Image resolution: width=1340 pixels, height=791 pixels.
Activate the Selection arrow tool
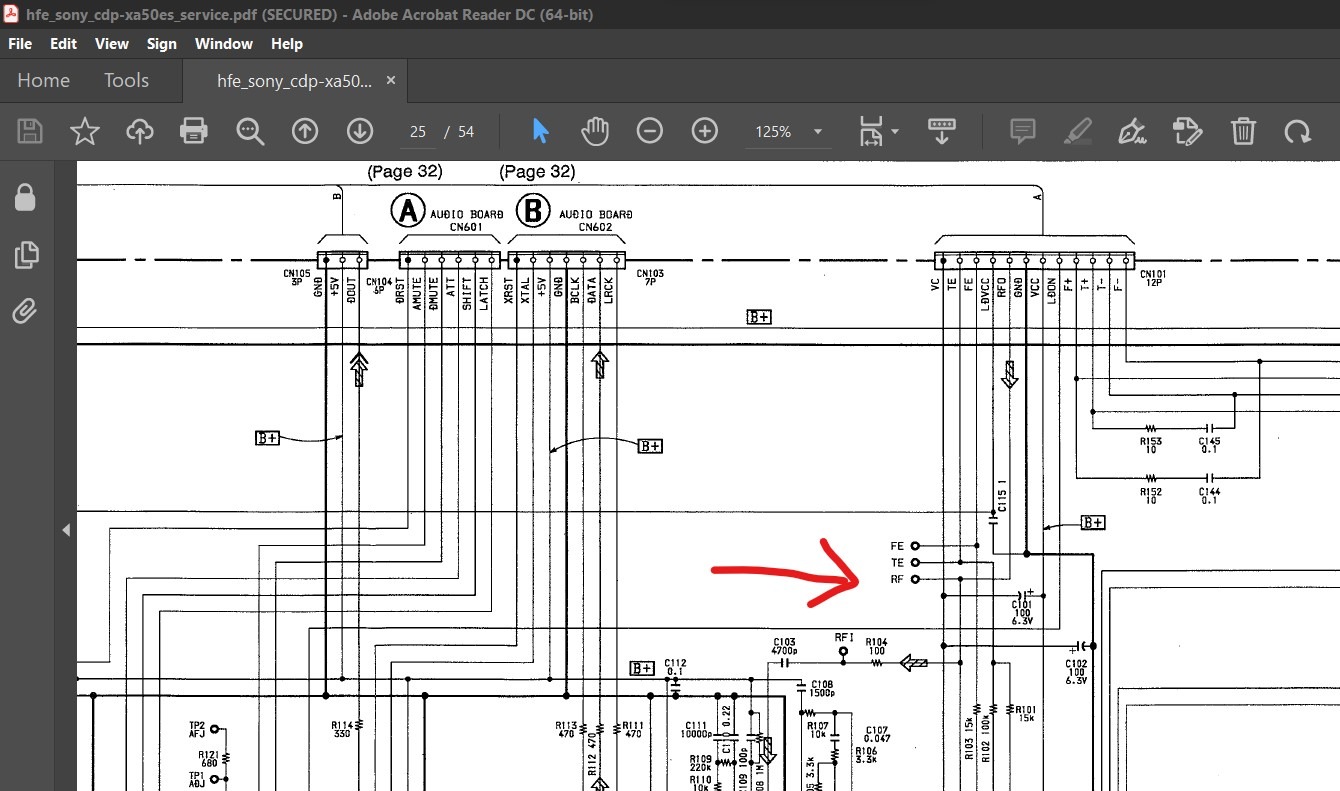[x=541, y=131]
